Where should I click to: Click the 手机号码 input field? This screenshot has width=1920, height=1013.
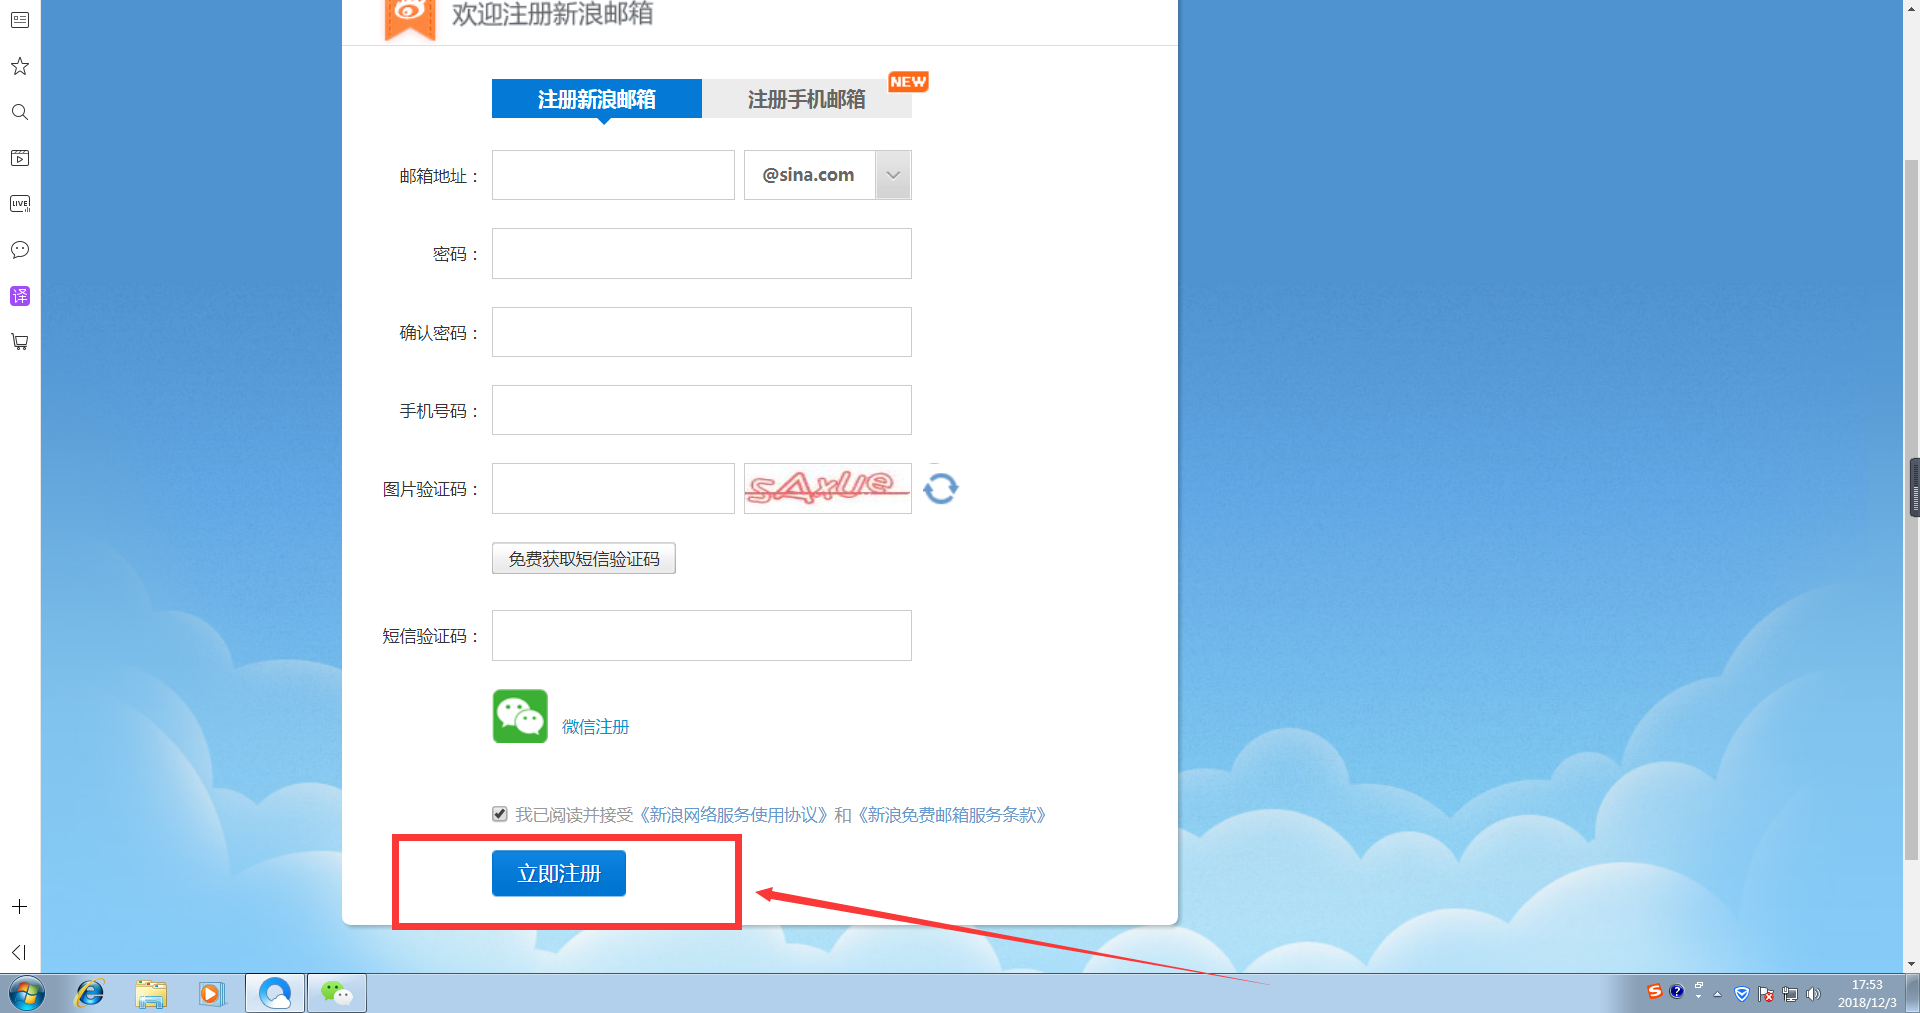click(x=701, y=410)
